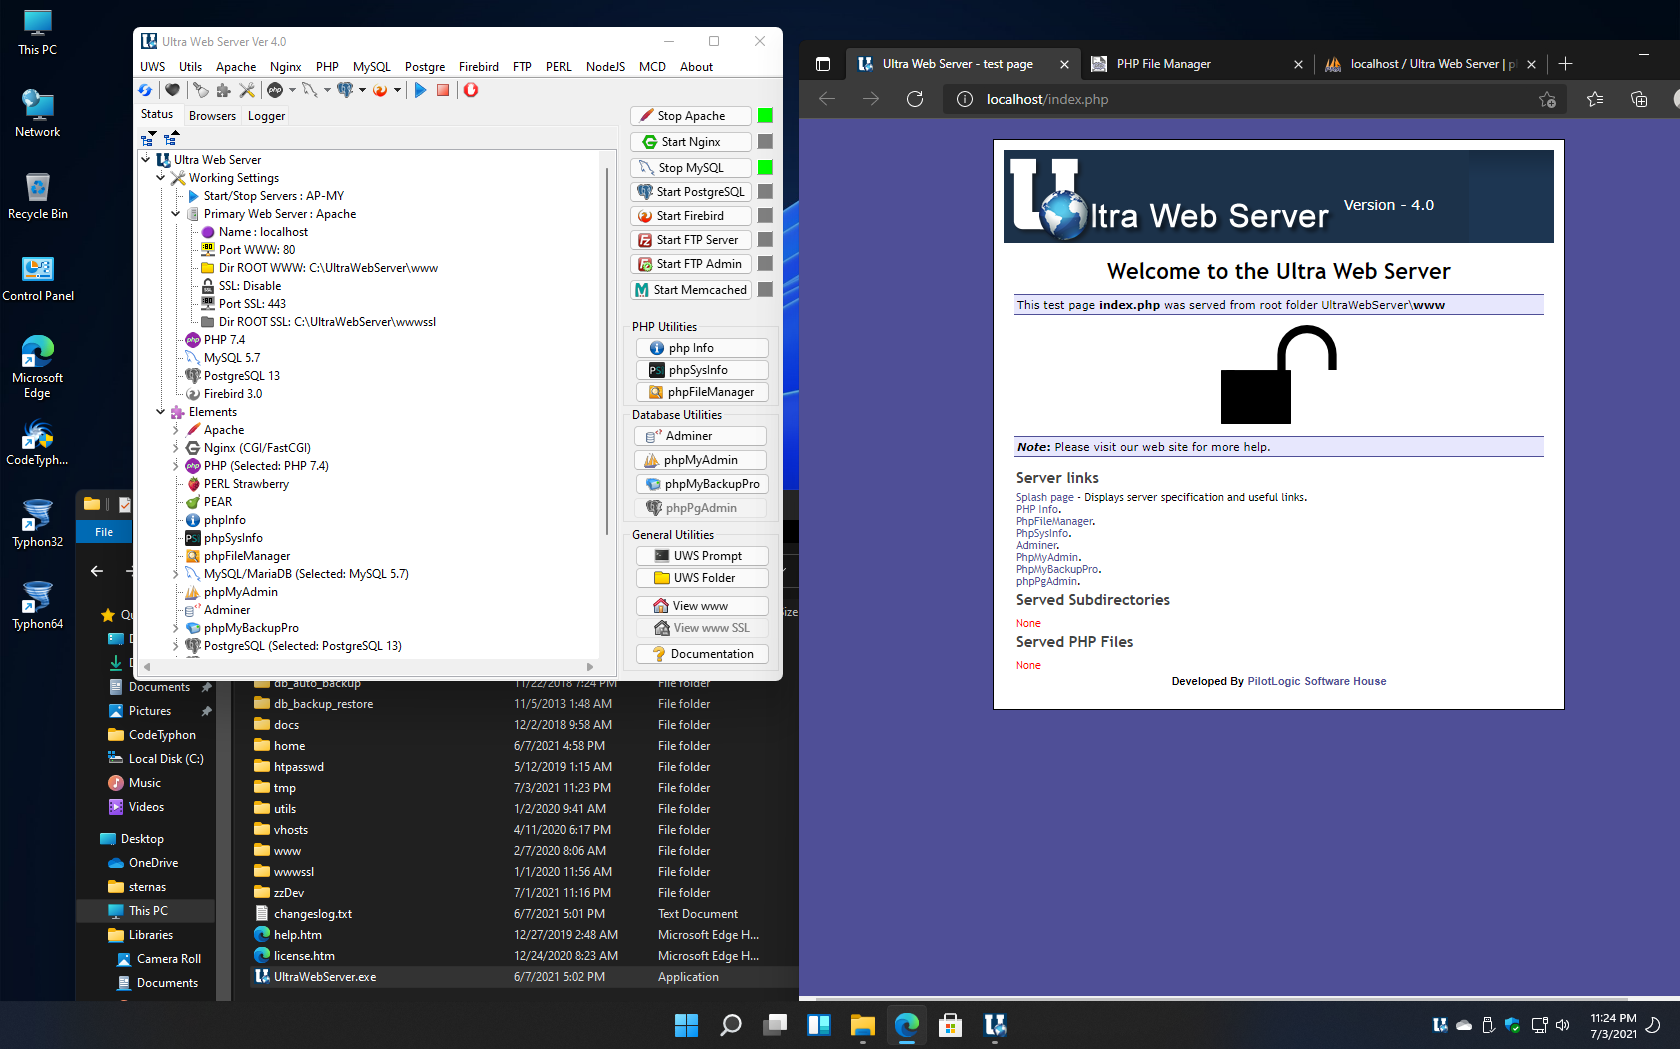Image resolution: width=1680 pixels, height=1049 pixels.
Task: Click the red power quit icon
Action: (471, 90)
